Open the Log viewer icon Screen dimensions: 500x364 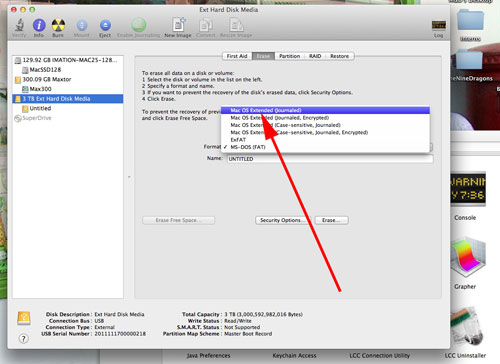coord(438,25)
